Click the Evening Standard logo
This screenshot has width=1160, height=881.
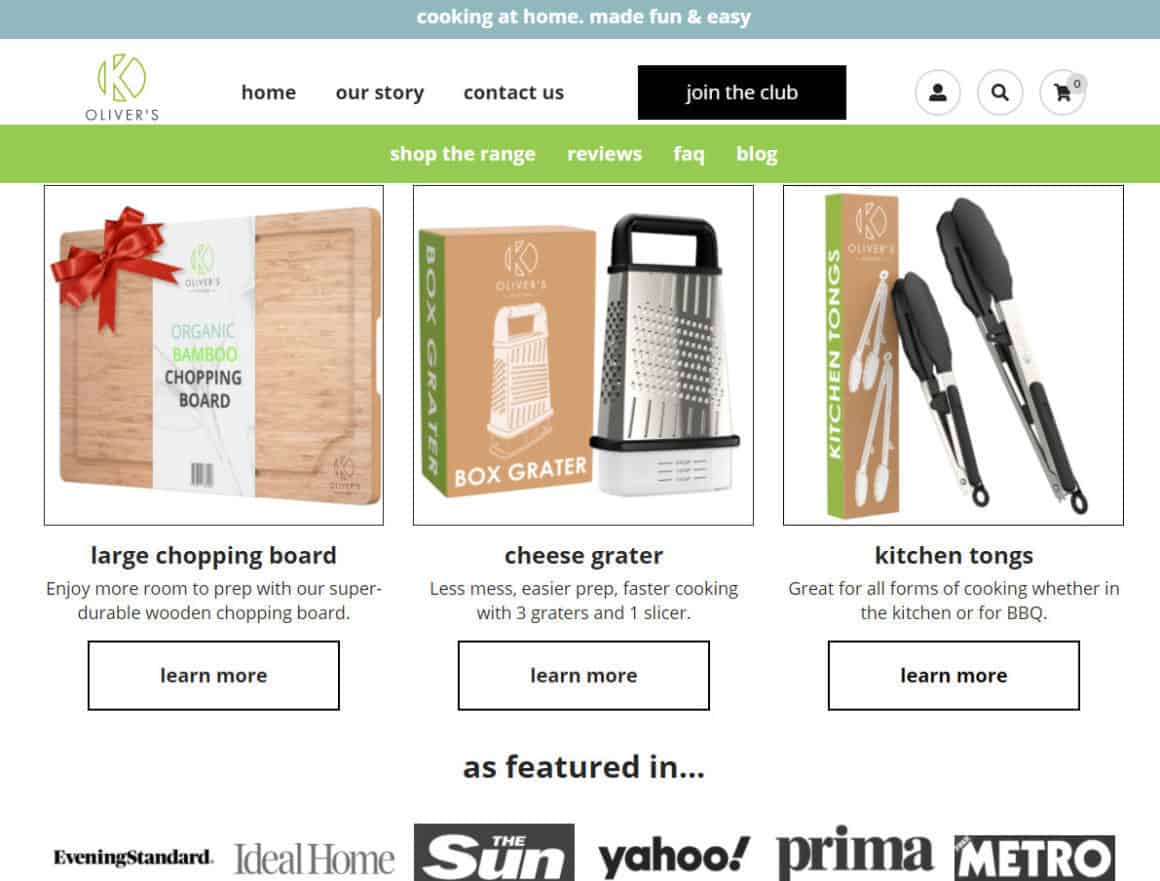pos(133,857)
